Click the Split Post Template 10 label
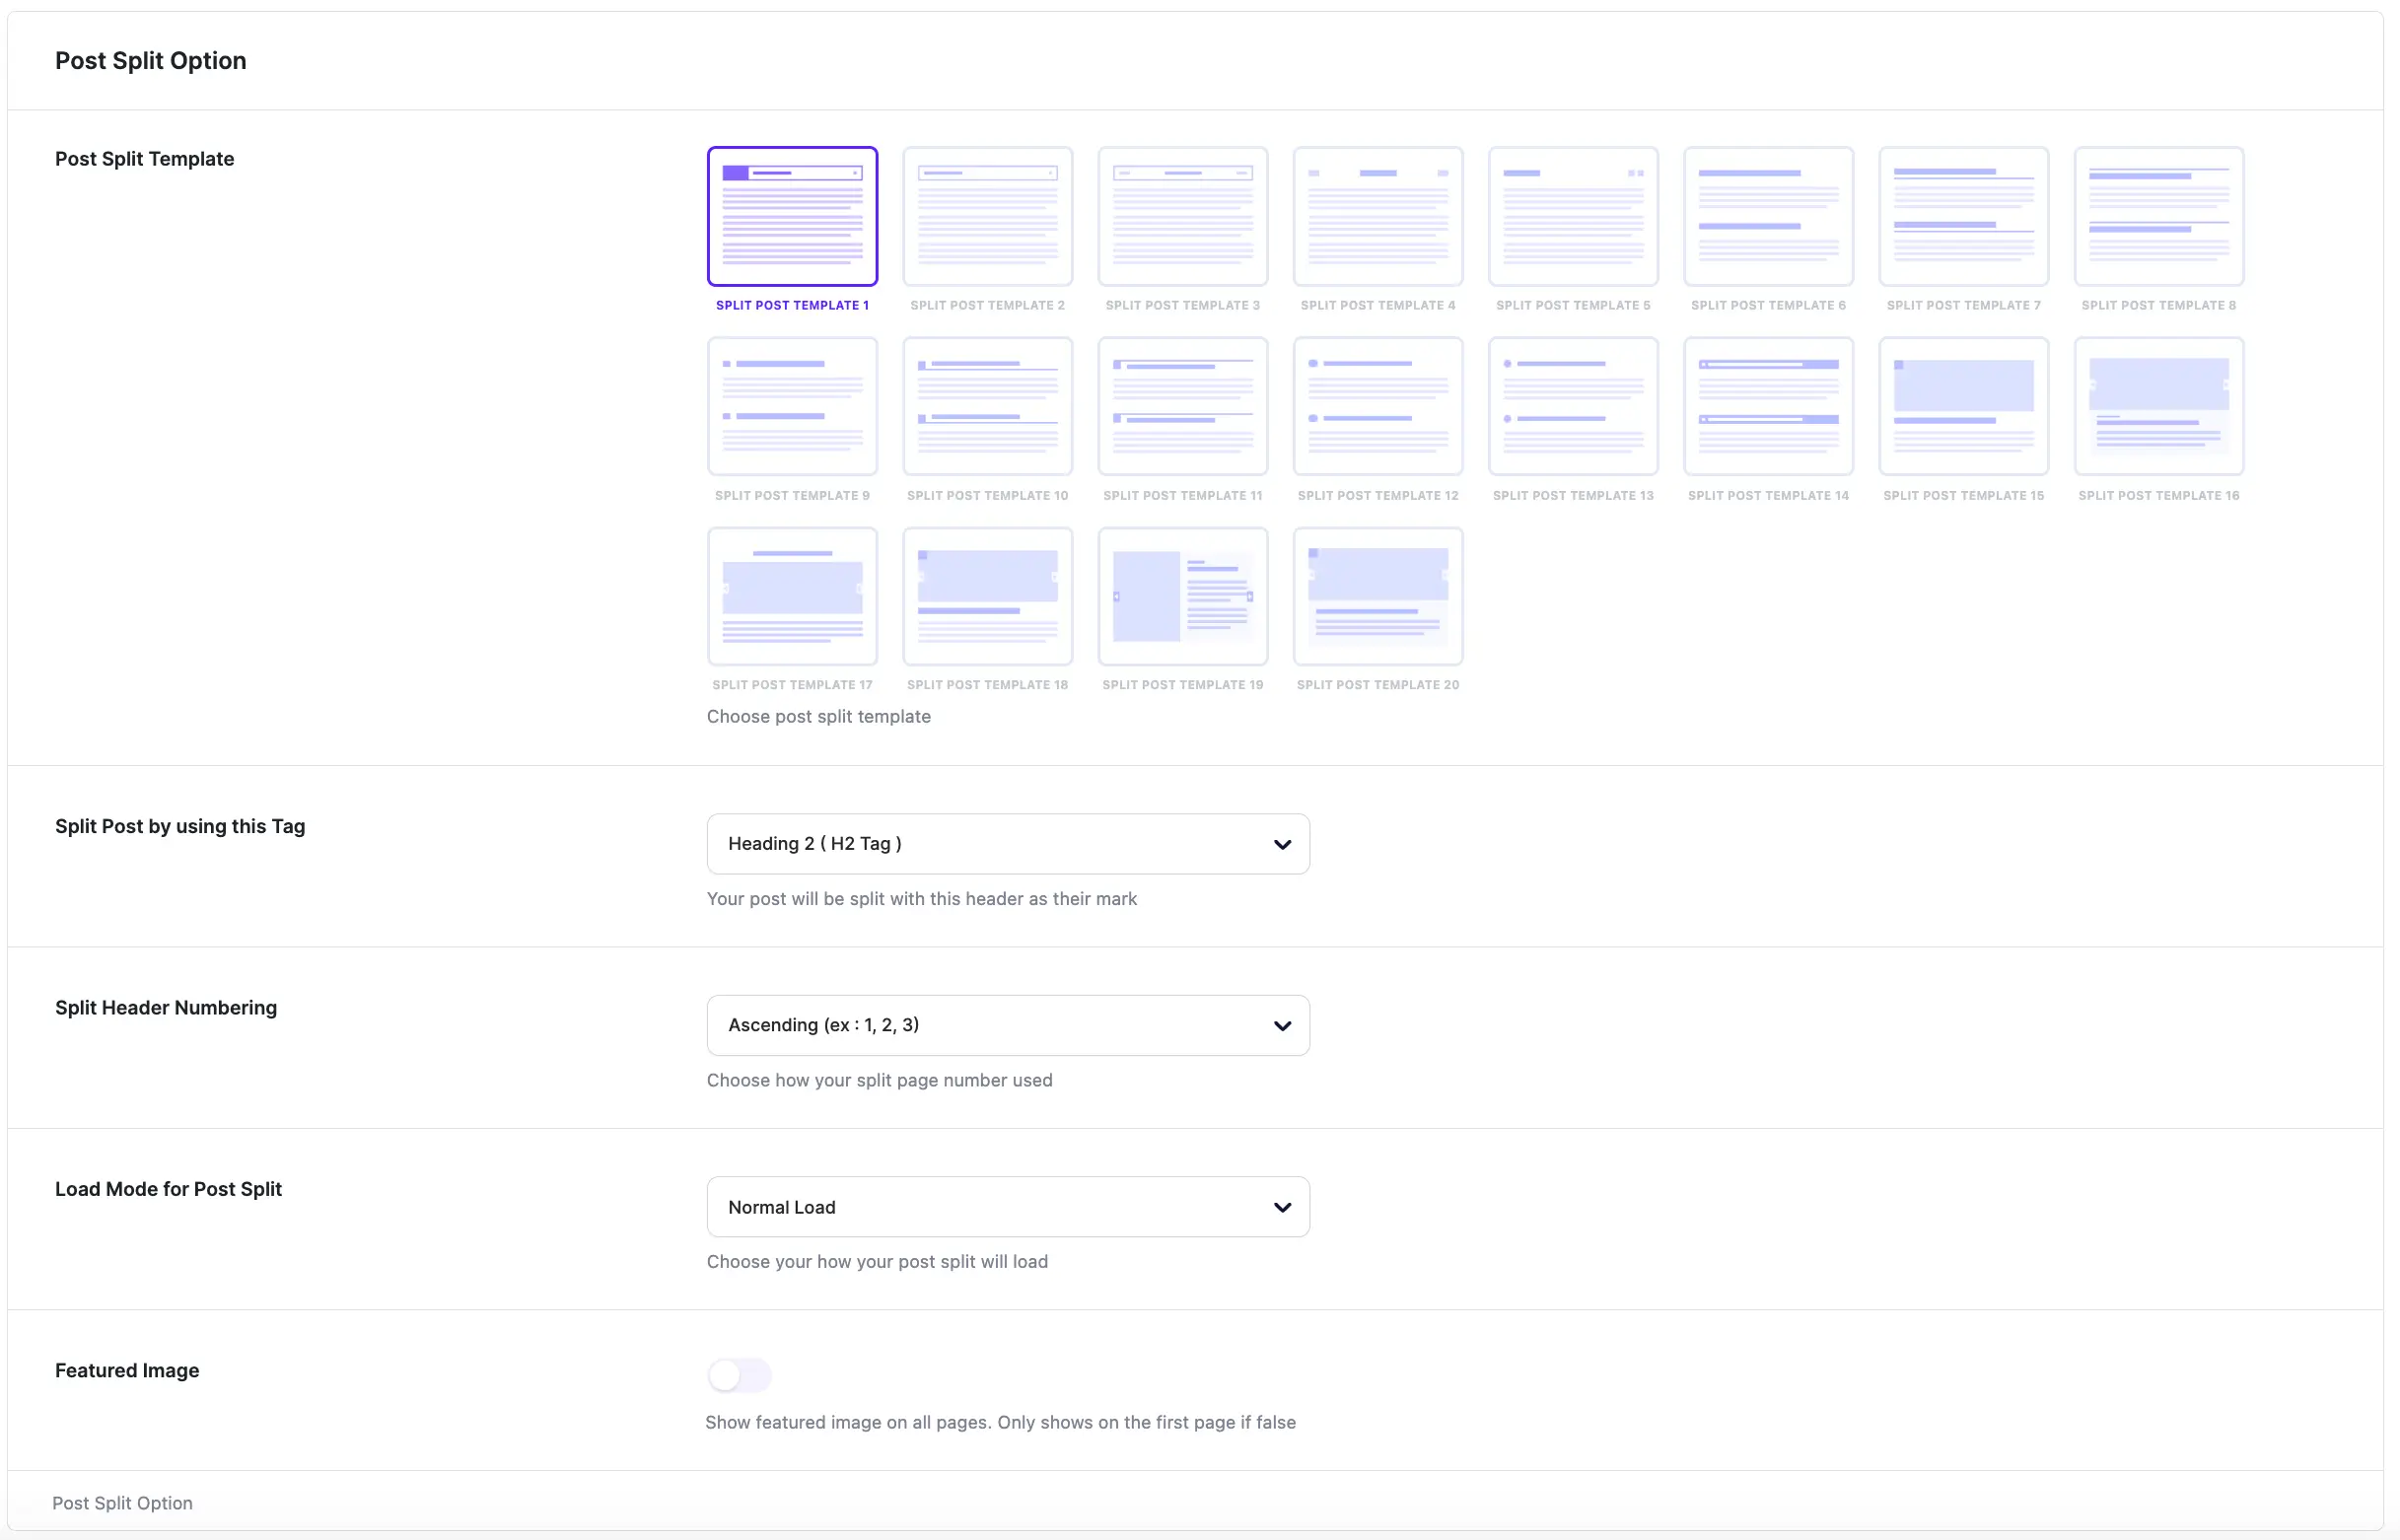 (x=987, y=496)
